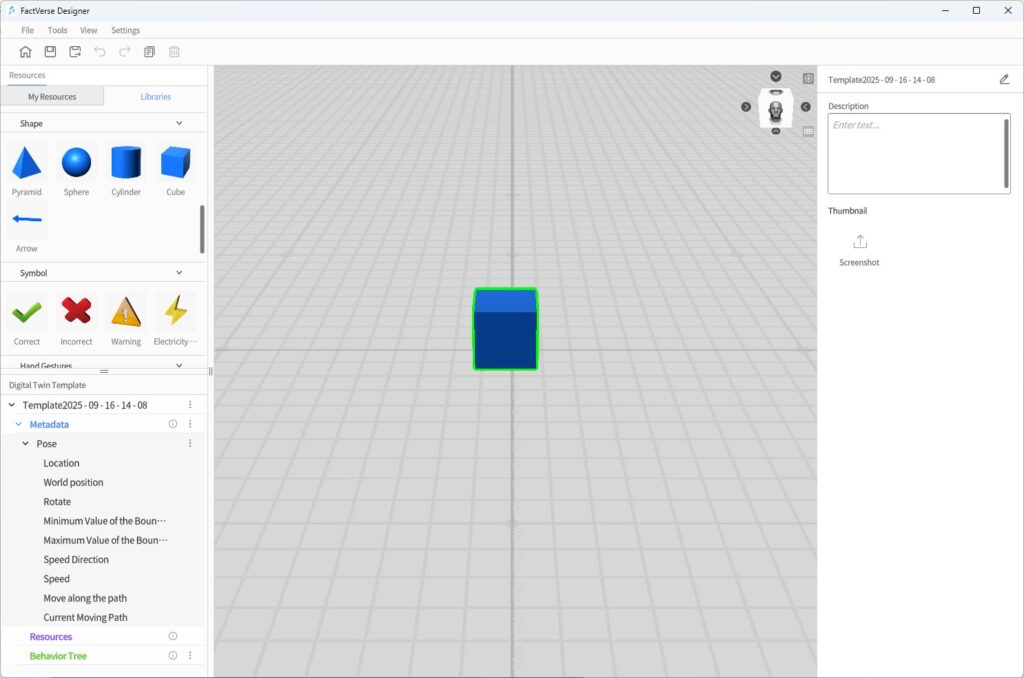Viewport: 1024px width, 678px height.
Task: Rotate view using the left arrow of view cube
Action: (x=746, y=107)
